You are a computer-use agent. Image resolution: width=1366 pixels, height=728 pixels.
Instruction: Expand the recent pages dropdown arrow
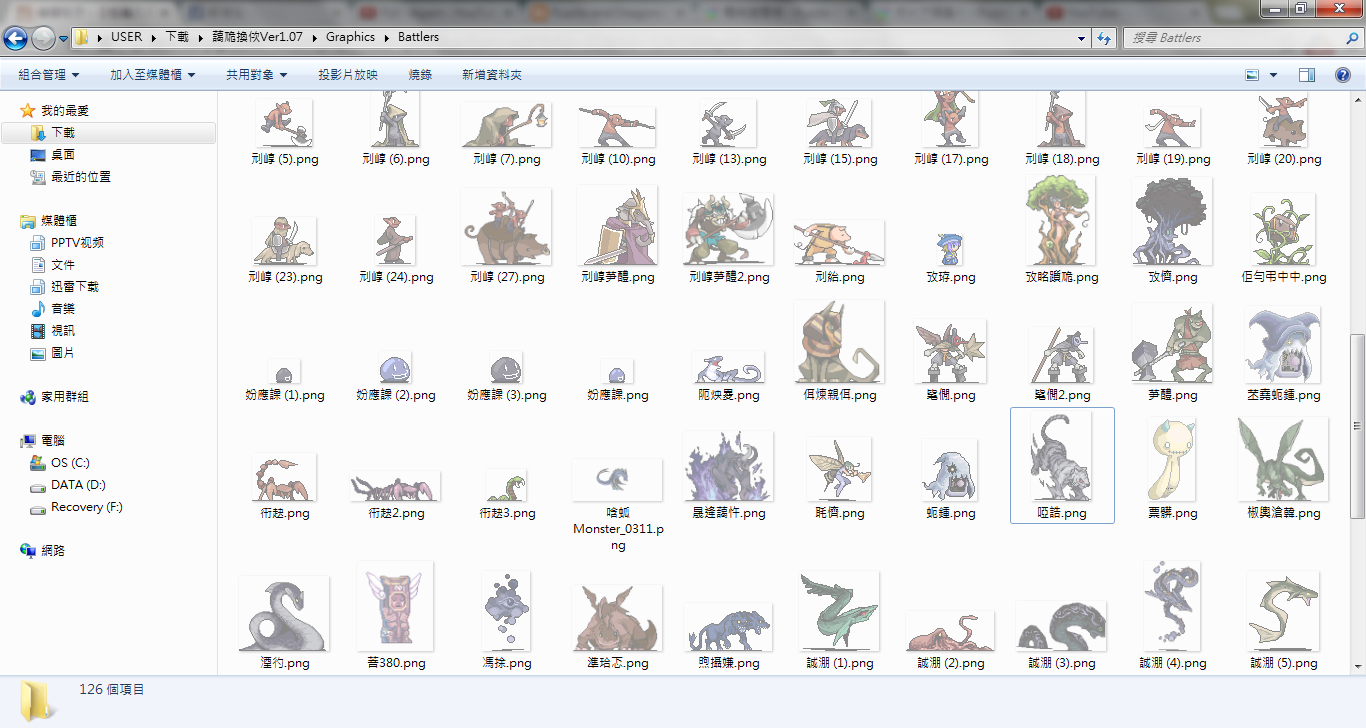tap(64, 38)
